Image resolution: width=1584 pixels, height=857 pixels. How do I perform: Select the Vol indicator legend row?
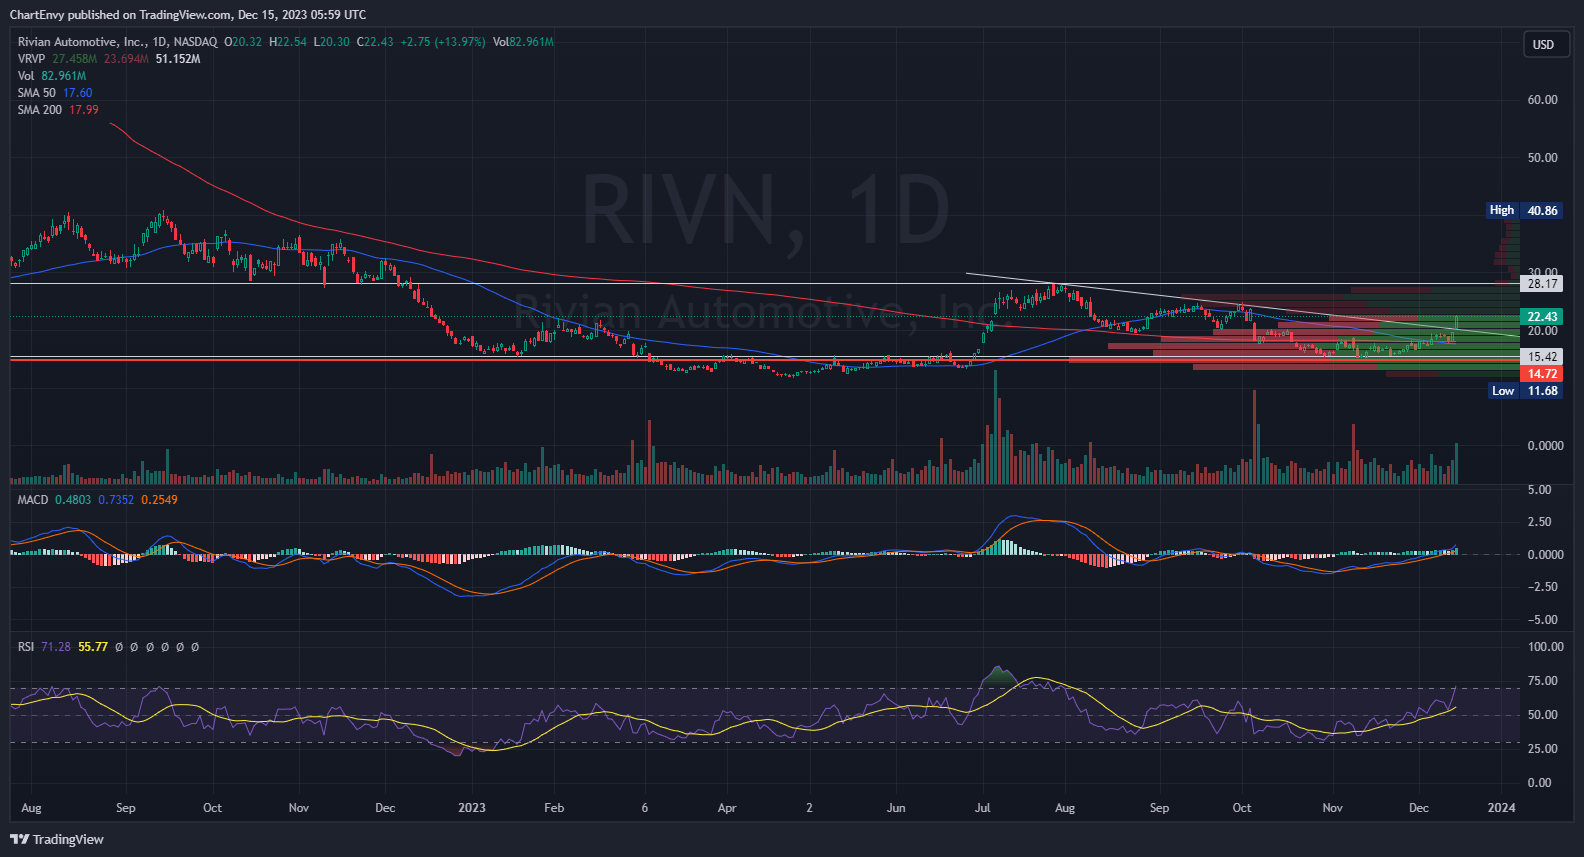pos(52,76)
